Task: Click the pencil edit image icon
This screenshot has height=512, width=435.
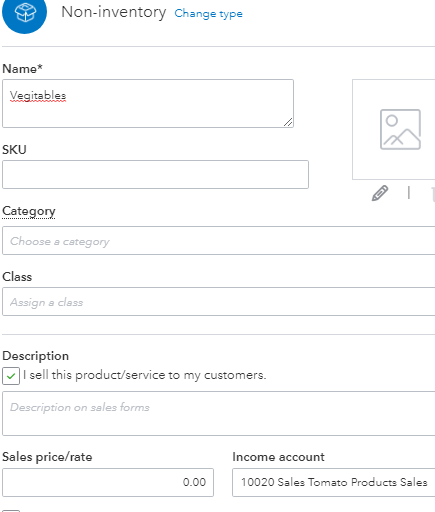Action: pos(380,193)
